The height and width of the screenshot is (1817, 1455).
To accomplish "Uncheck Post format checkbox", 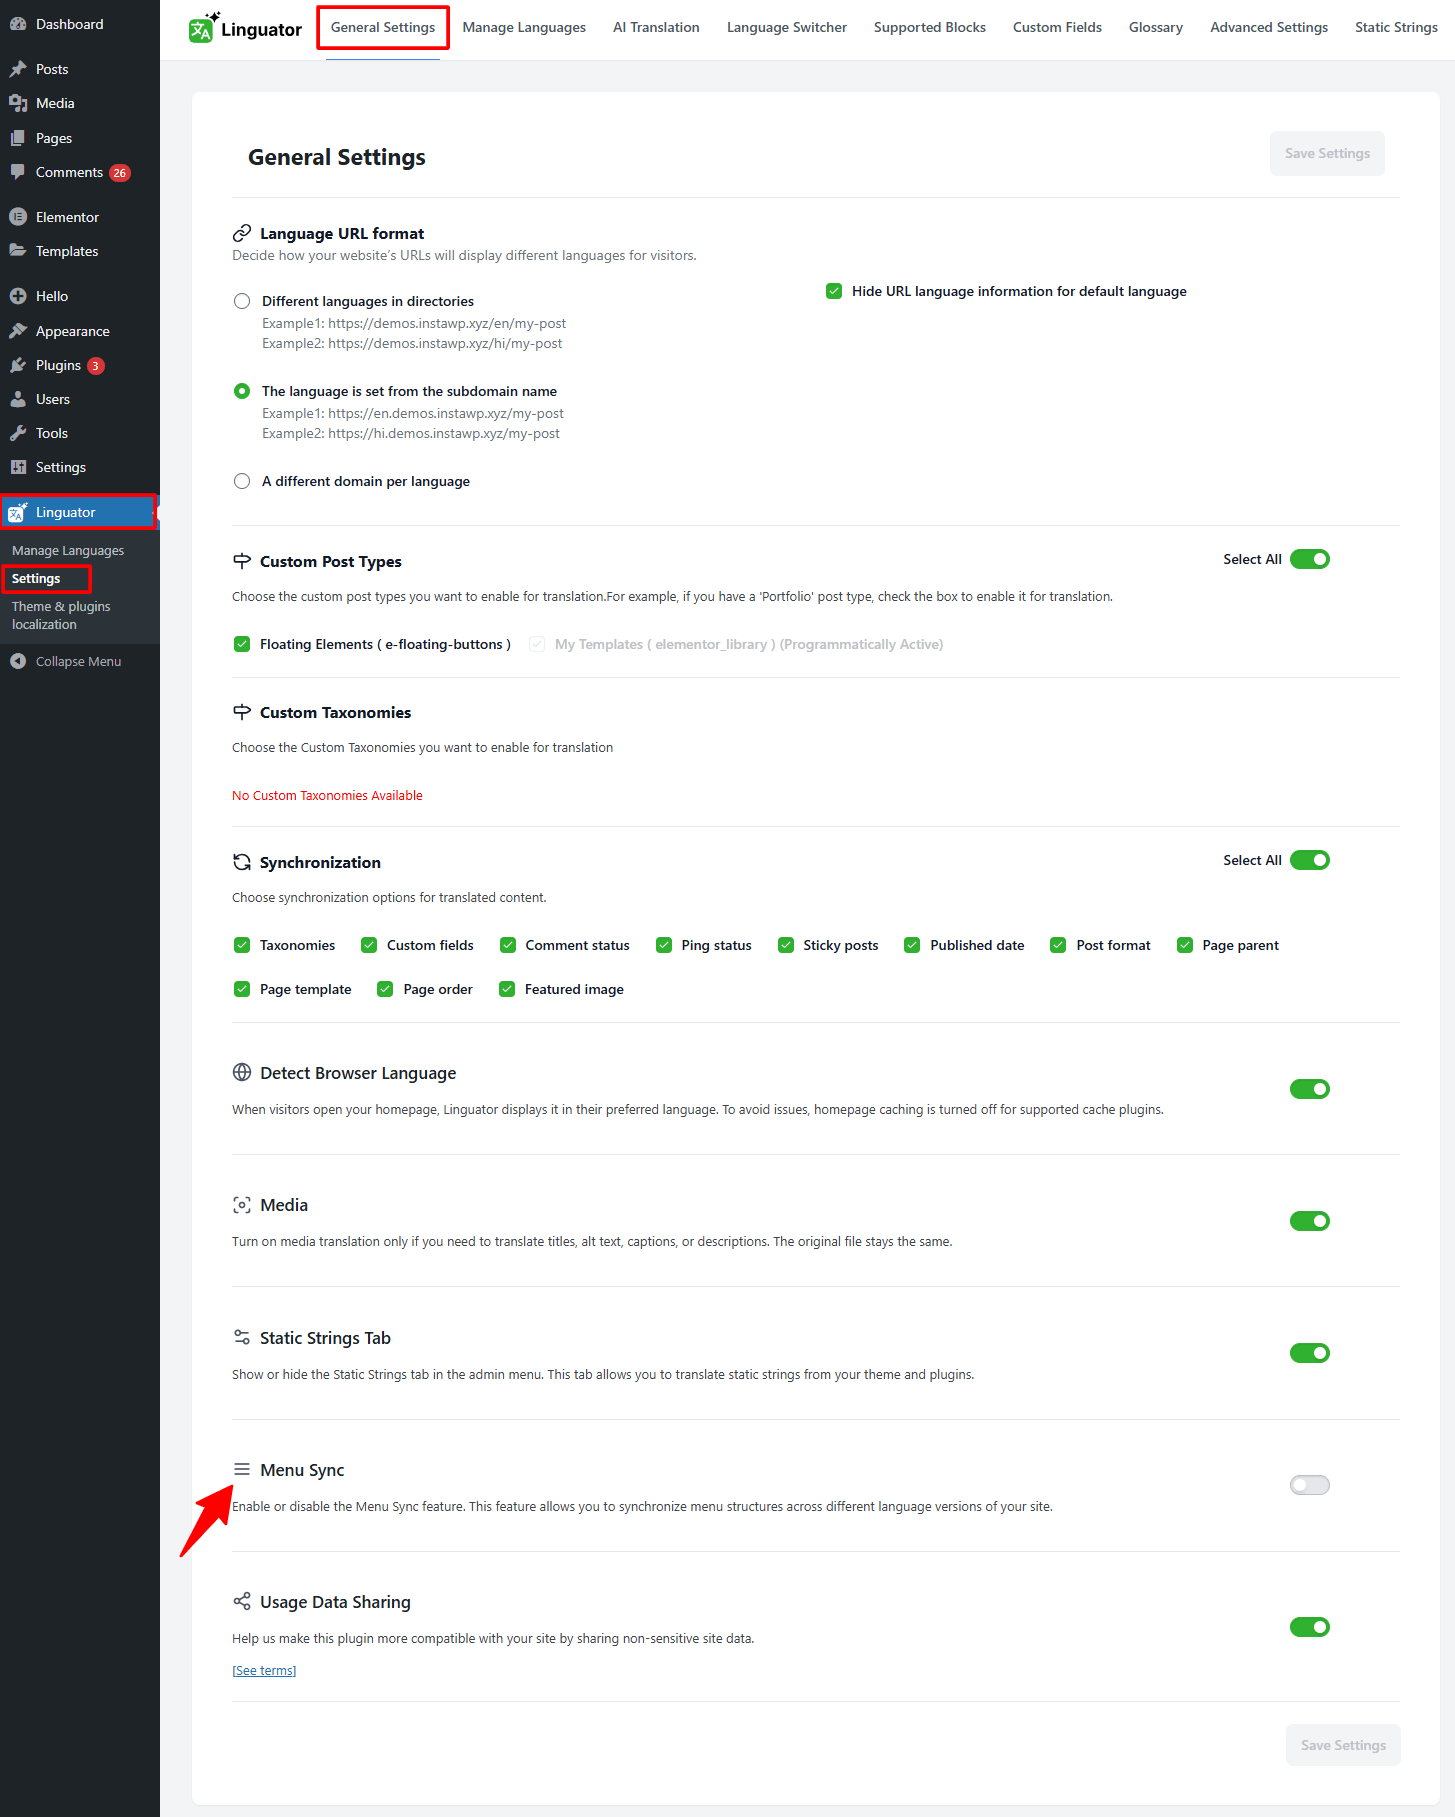I will [1058, 945].
